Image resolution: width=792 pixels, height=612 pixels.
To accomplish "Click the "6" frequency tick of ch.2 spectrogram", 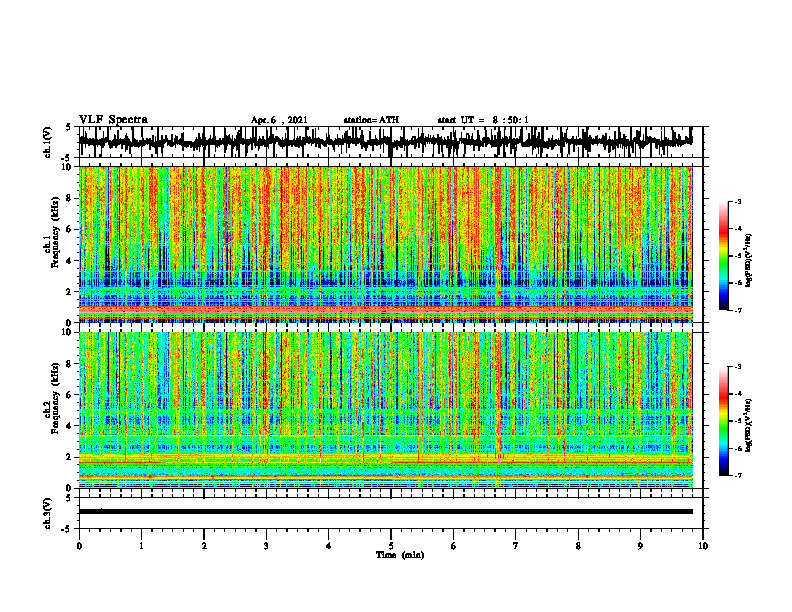I will [70, 395].
